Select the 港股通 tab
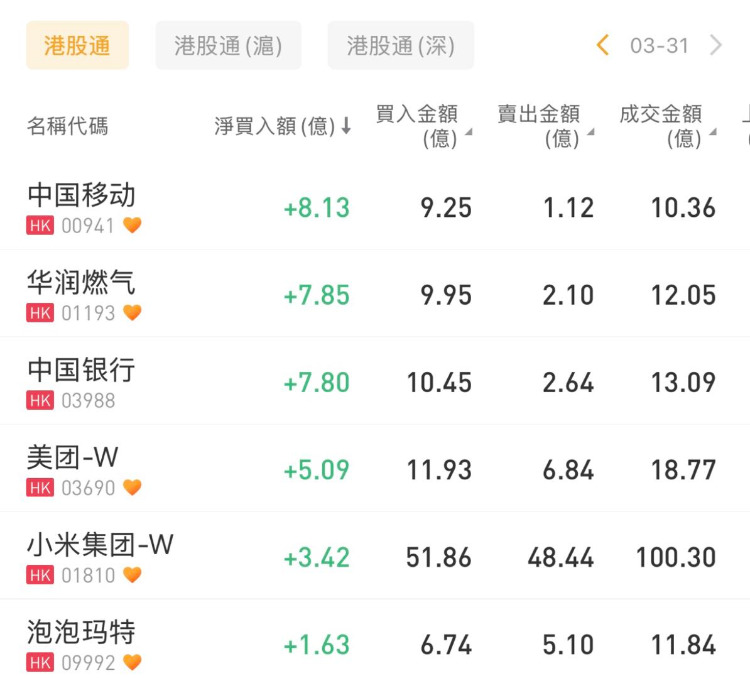The height and width of the screenshot is (678, 750). click(77, 45)
